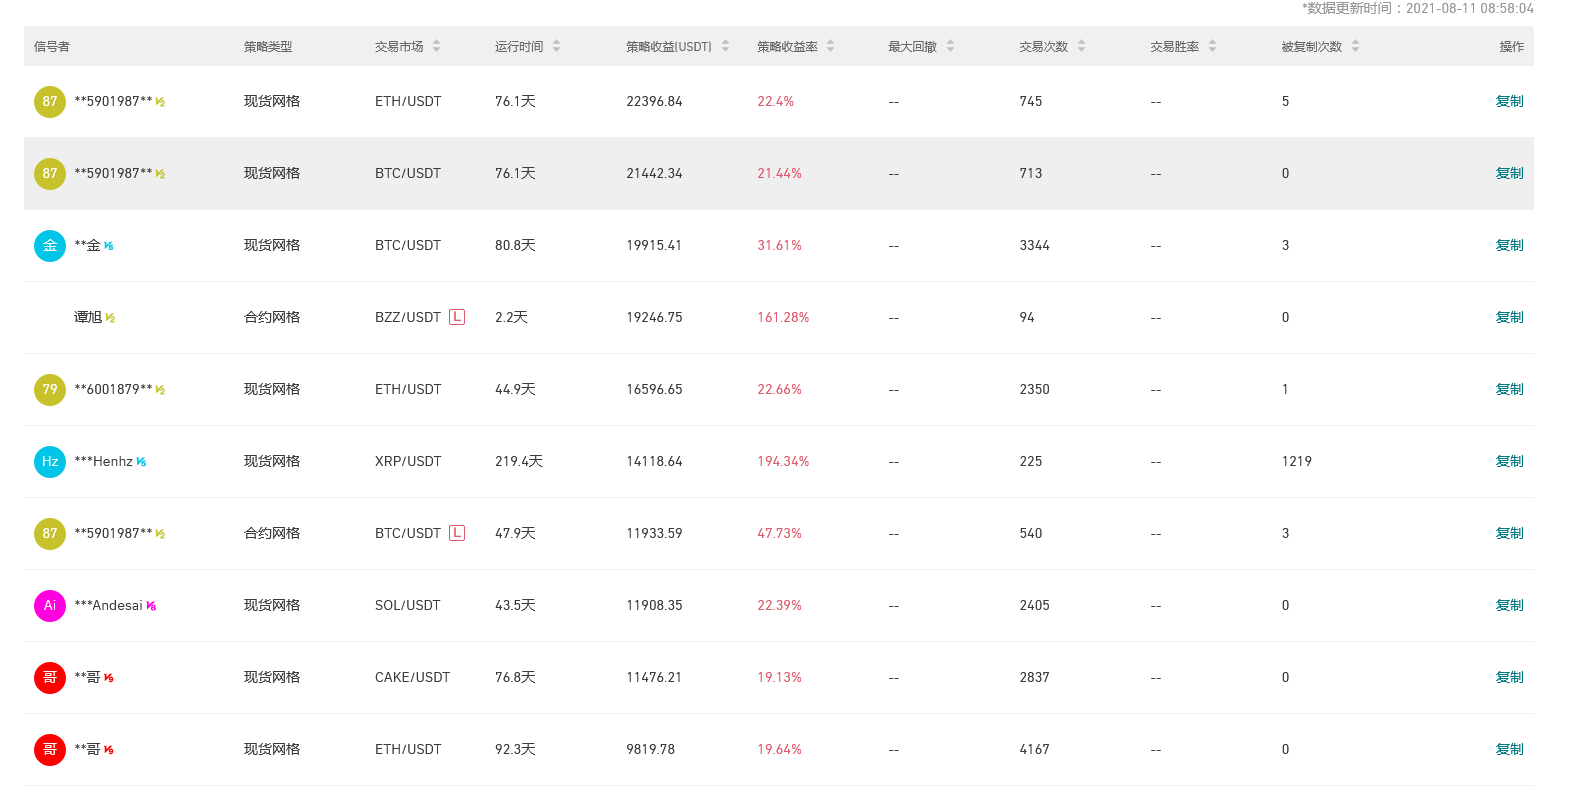Click 复制 in the 9819.78 ETH/USDT row
Image resolution: width=1570 pixels, height=805 pixels.
coord(1509,750)
